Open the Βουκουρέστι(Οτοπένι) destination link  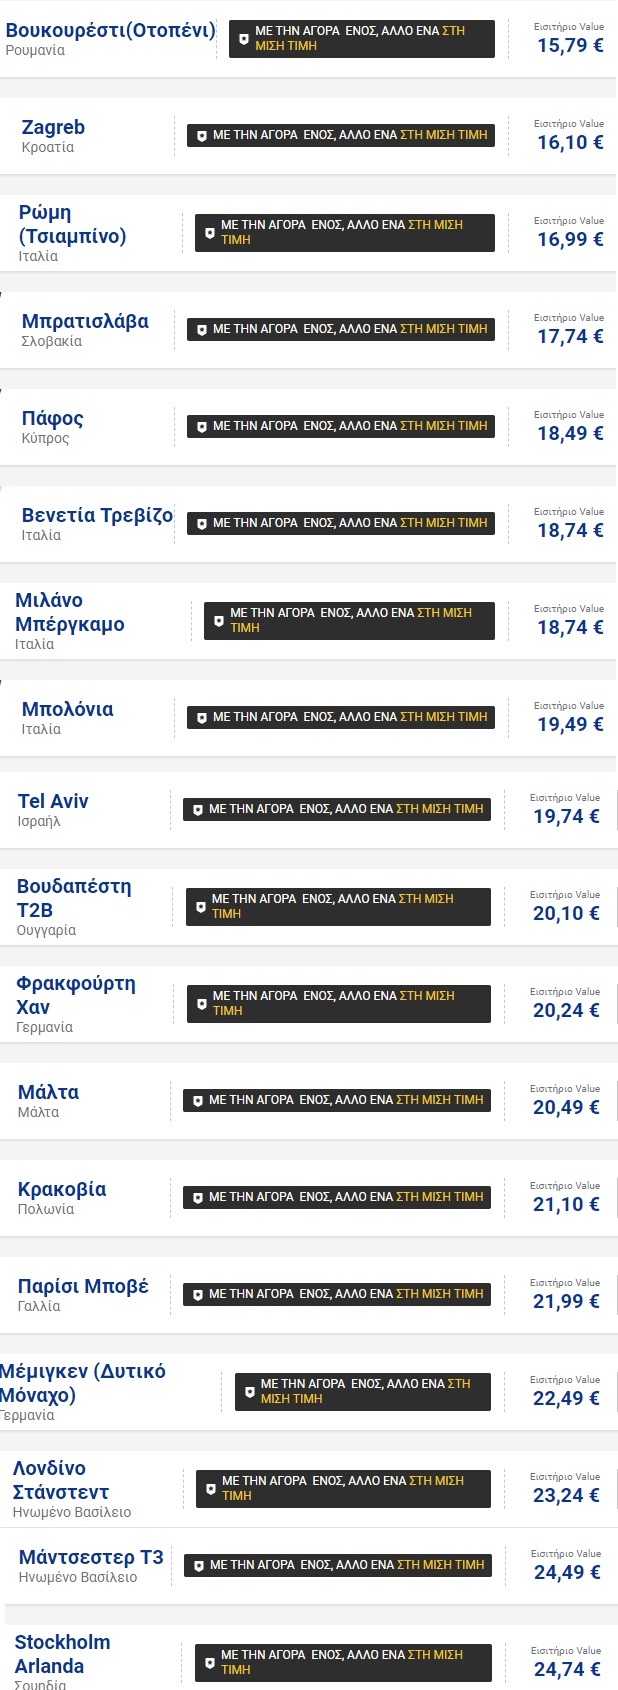click(110, 30)
